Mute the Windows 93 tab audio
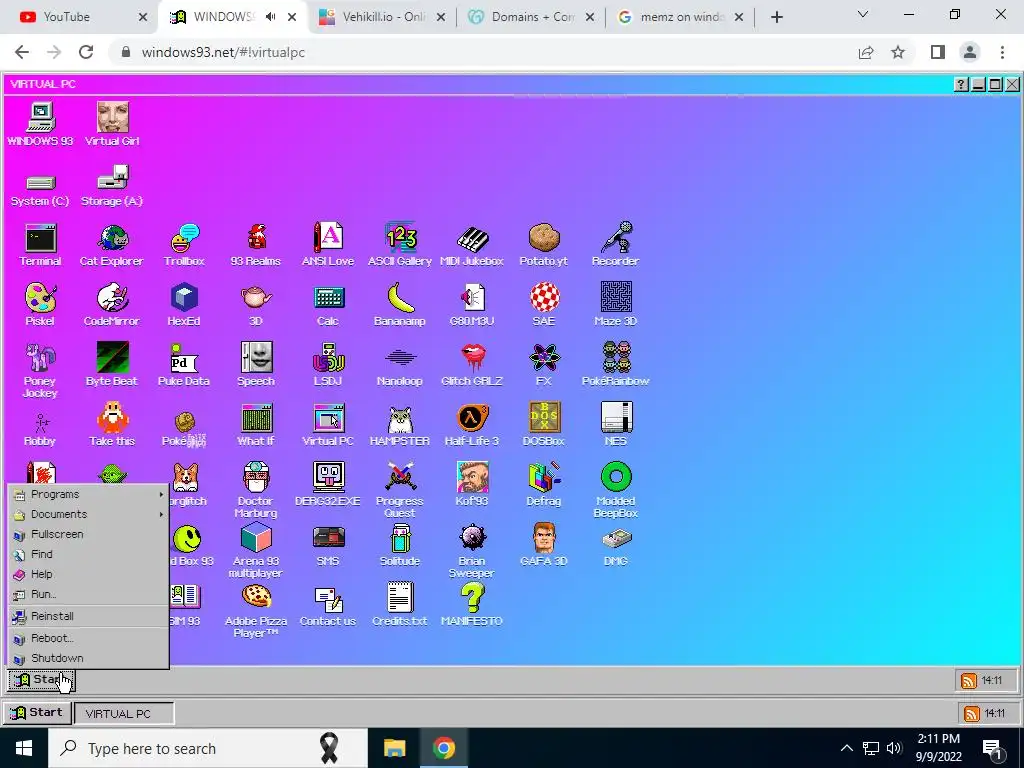The height and width of the screenshot is (768, 1024). tap(270, 17)
